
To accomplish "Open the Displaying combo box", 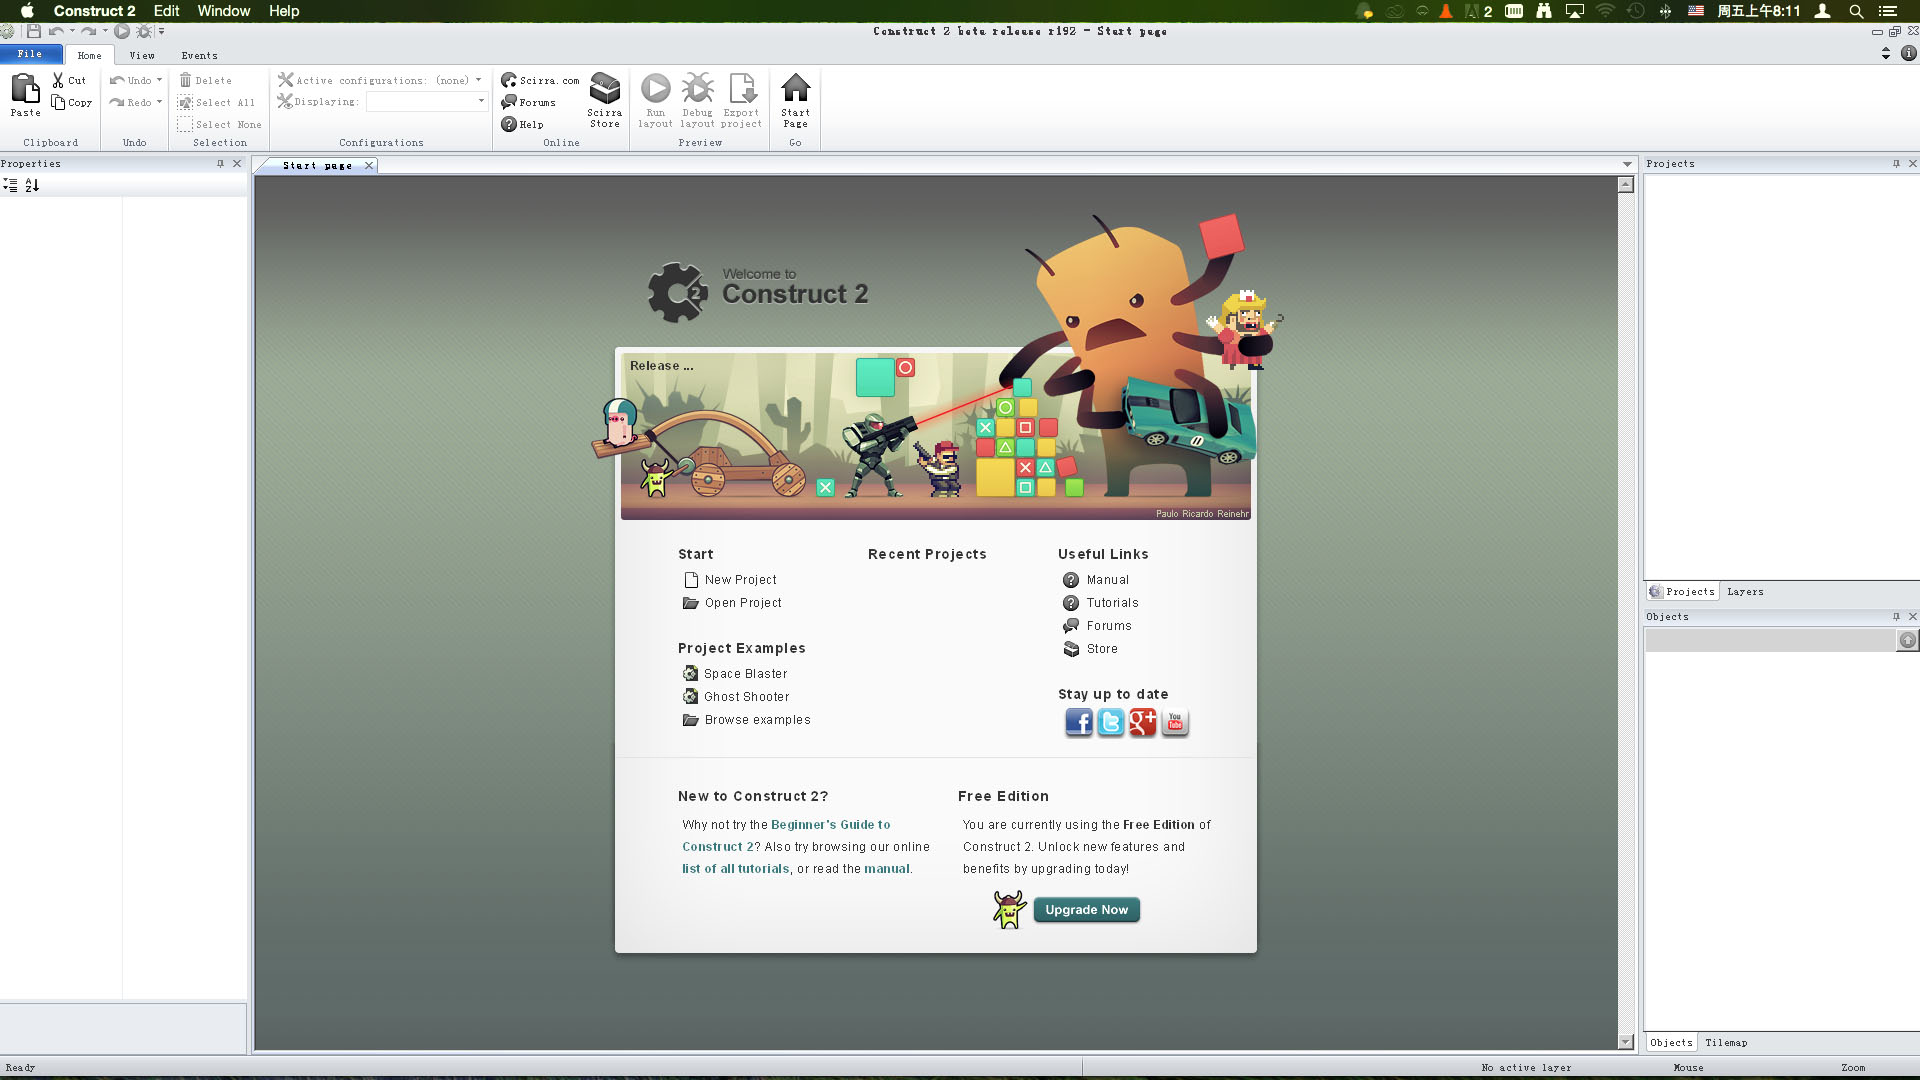I will click(427, 102).
